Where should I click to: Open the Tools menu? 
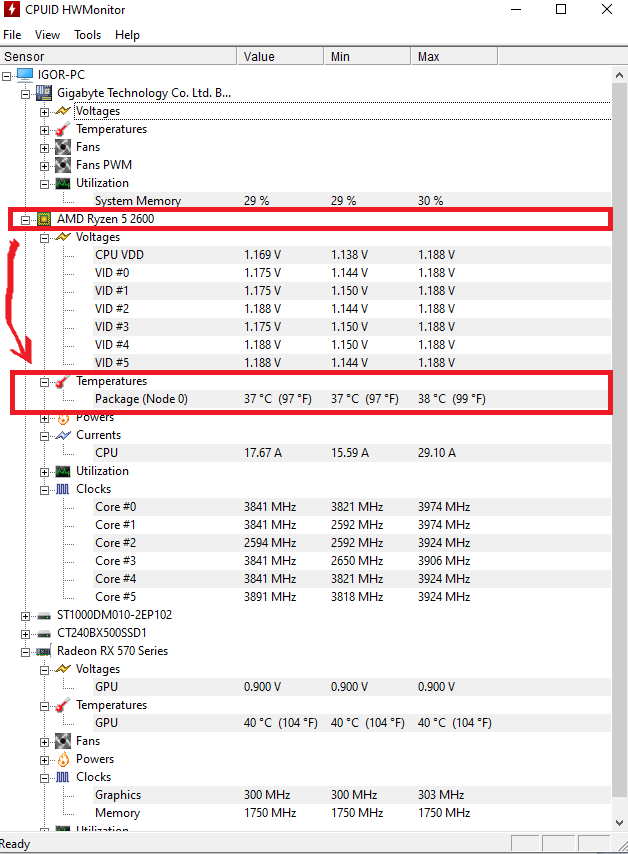tap(88, 35)
